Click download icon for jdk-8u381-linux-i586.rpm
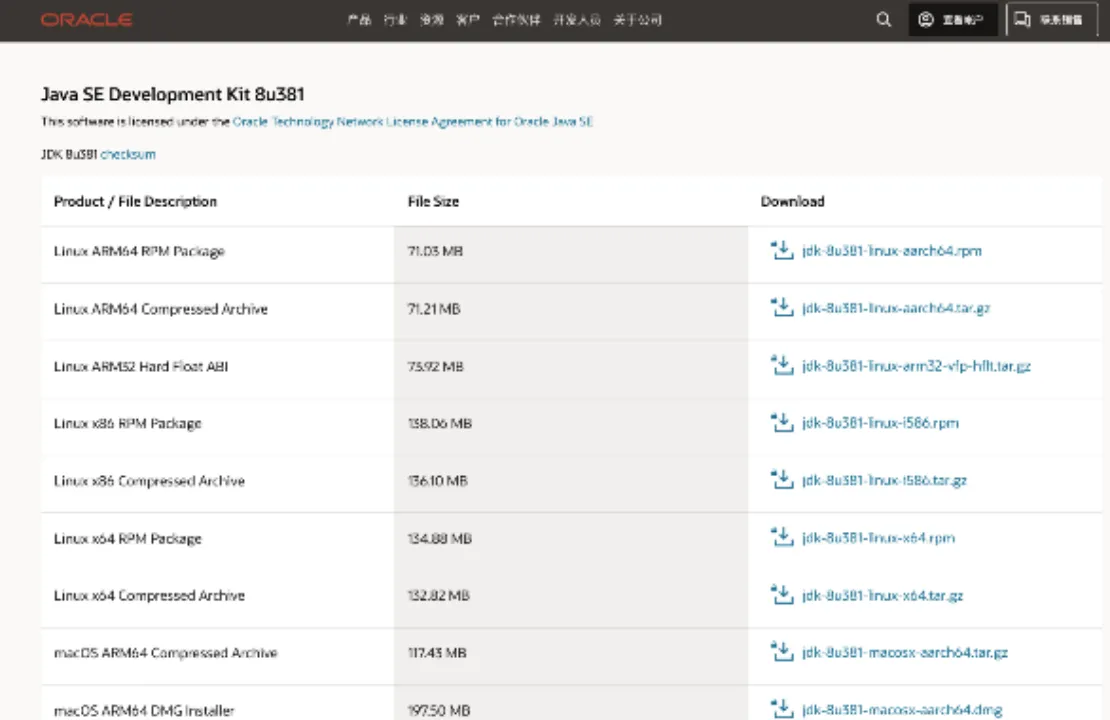1110x720 pixels. (781, 423)
